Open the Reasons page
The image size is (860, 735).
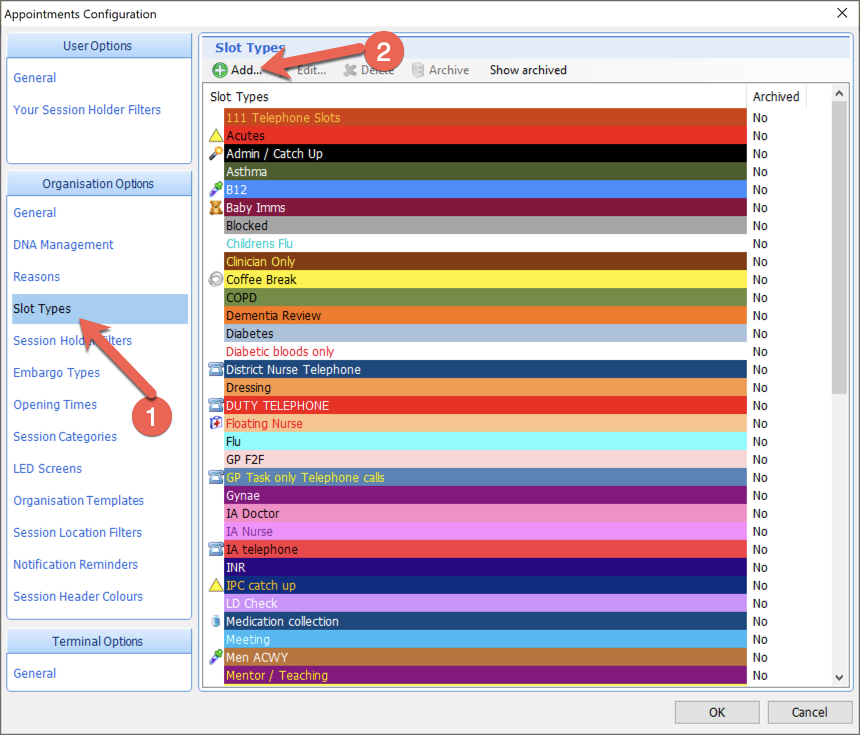(36, 276)
